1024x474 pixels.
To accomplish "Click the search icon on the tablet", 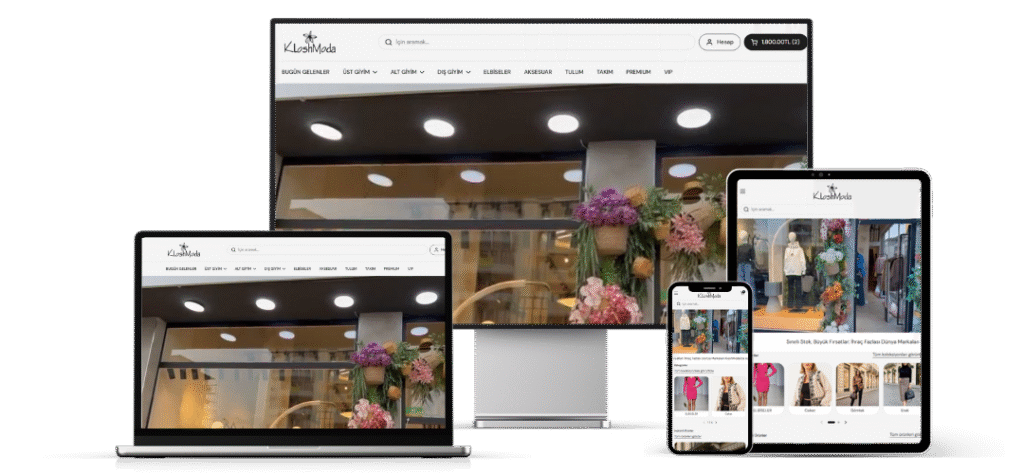I will (746, 209).
